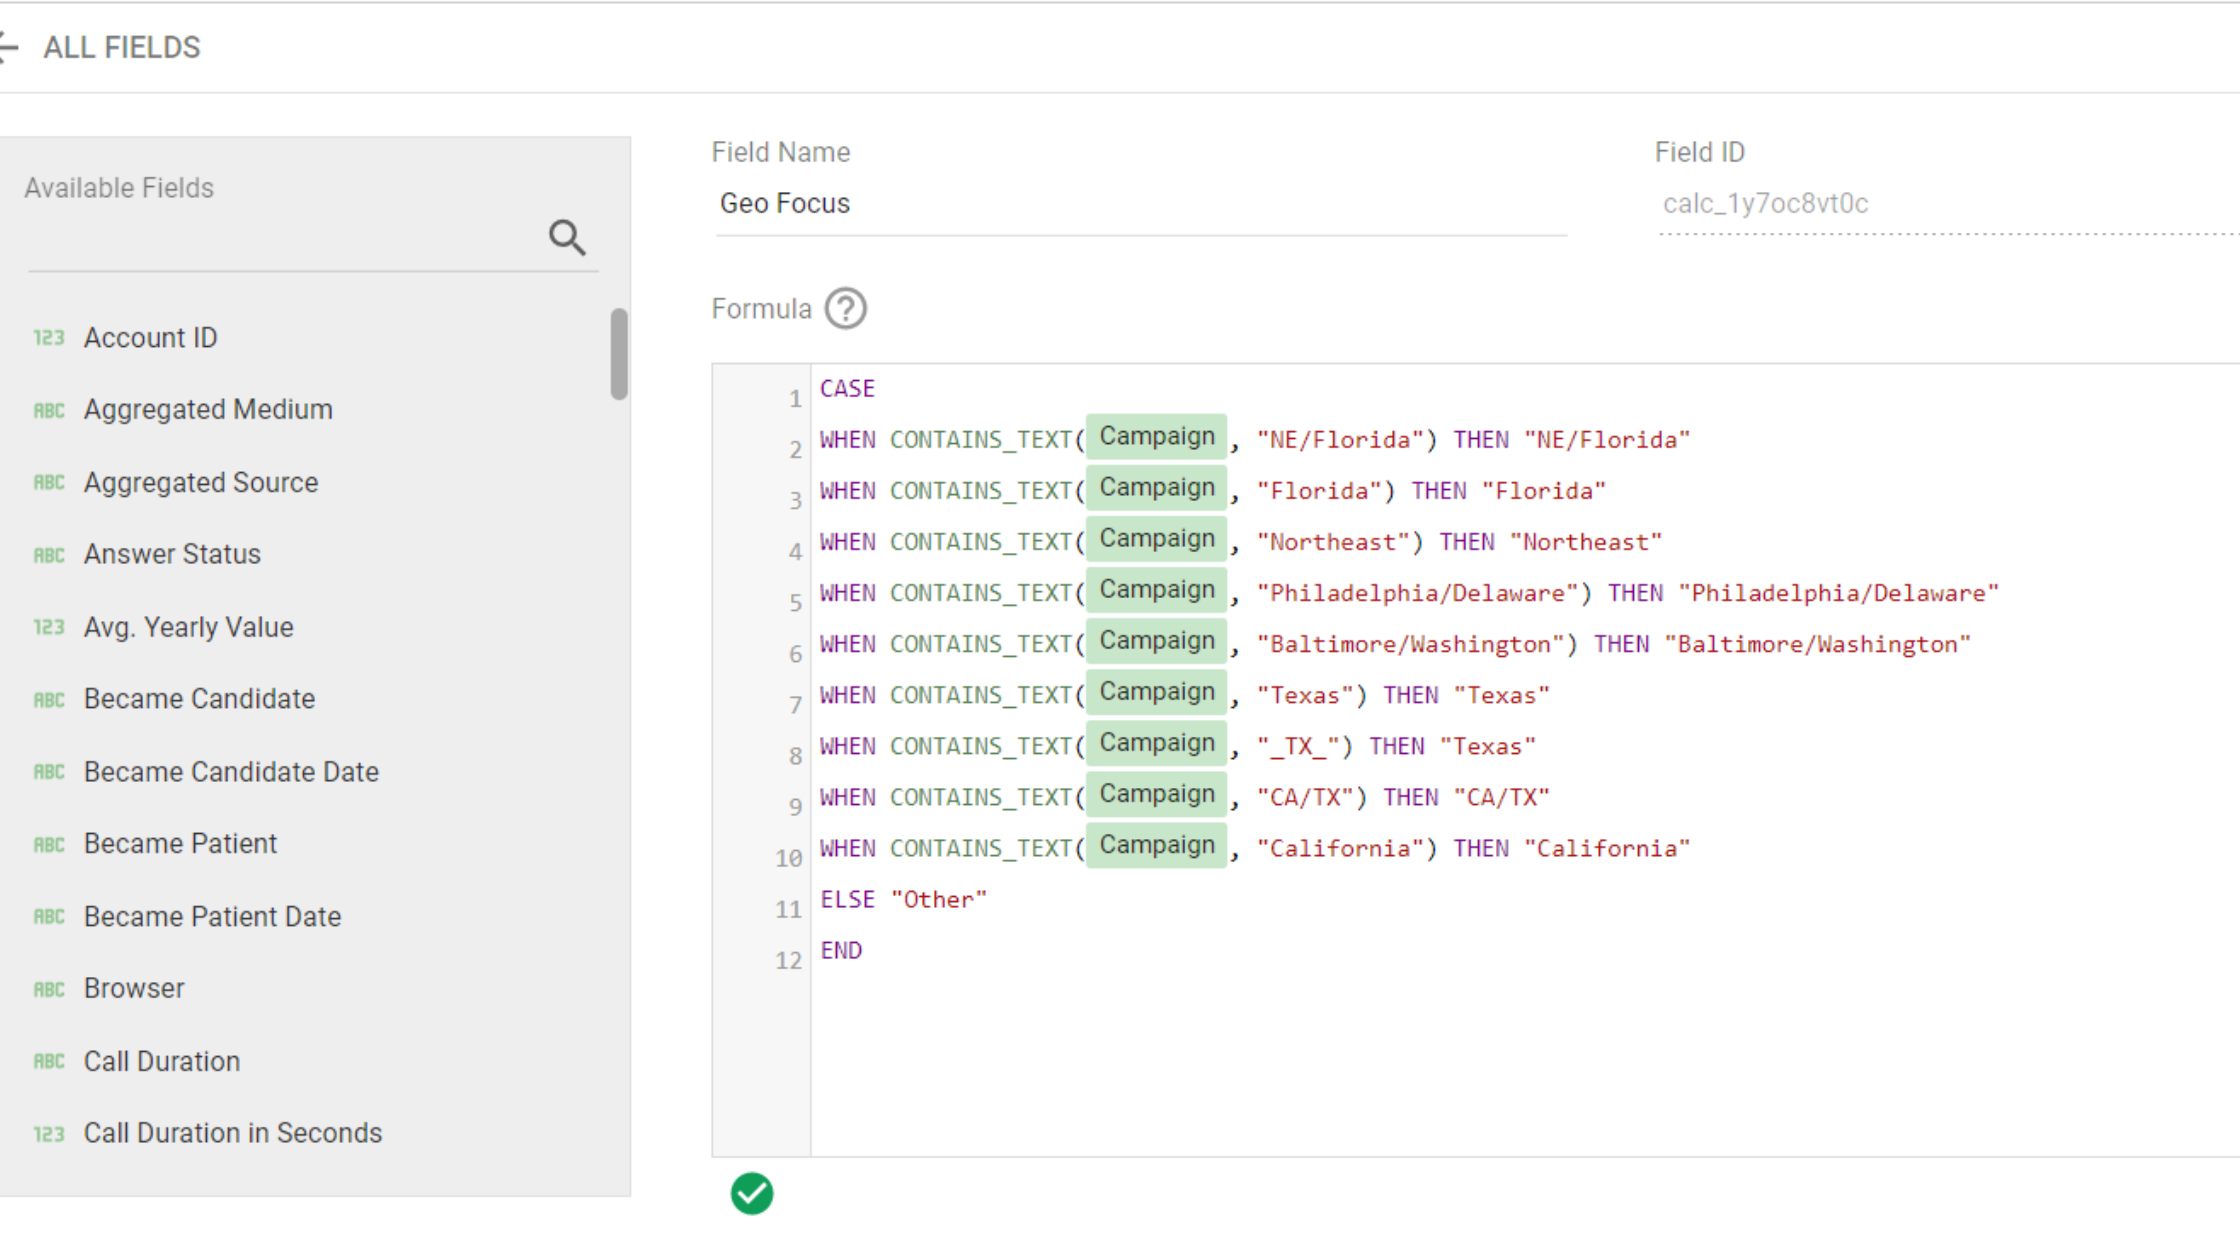Click the END keyword on line 12

[x=841, y=951]
